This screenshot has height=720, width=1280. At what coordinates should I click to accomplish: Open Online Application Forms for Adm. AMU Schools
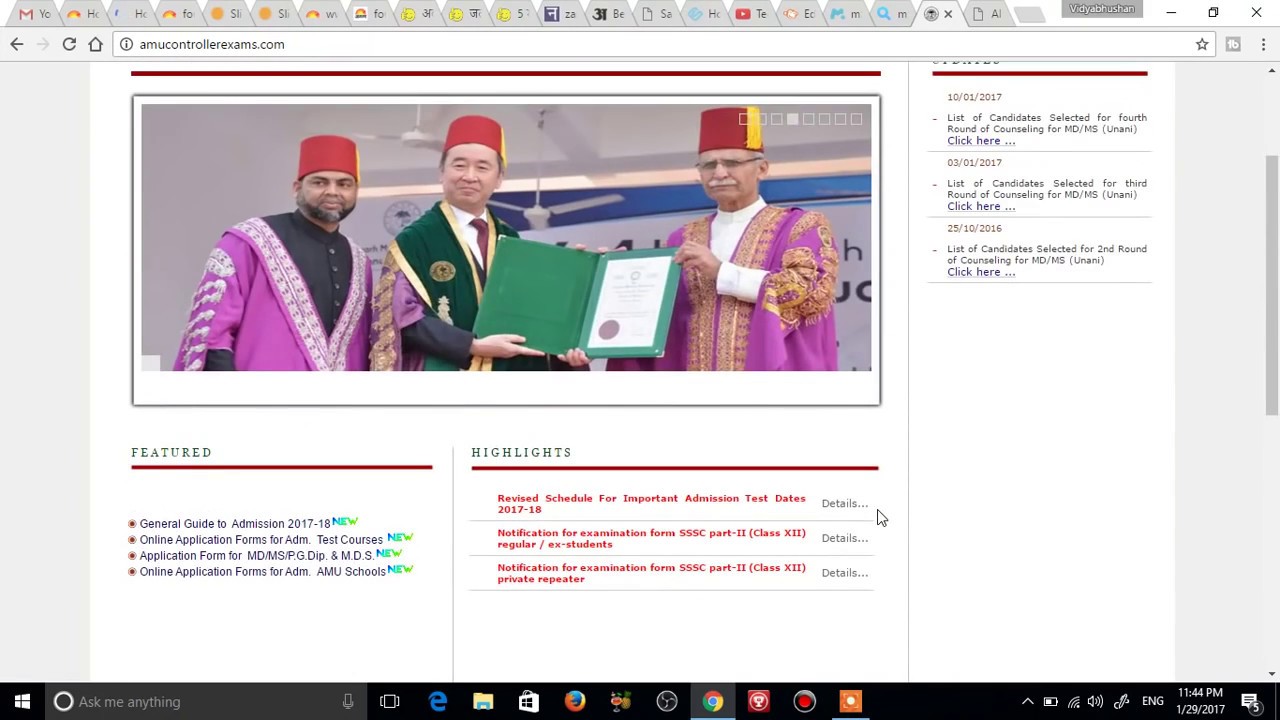(262, 572)
